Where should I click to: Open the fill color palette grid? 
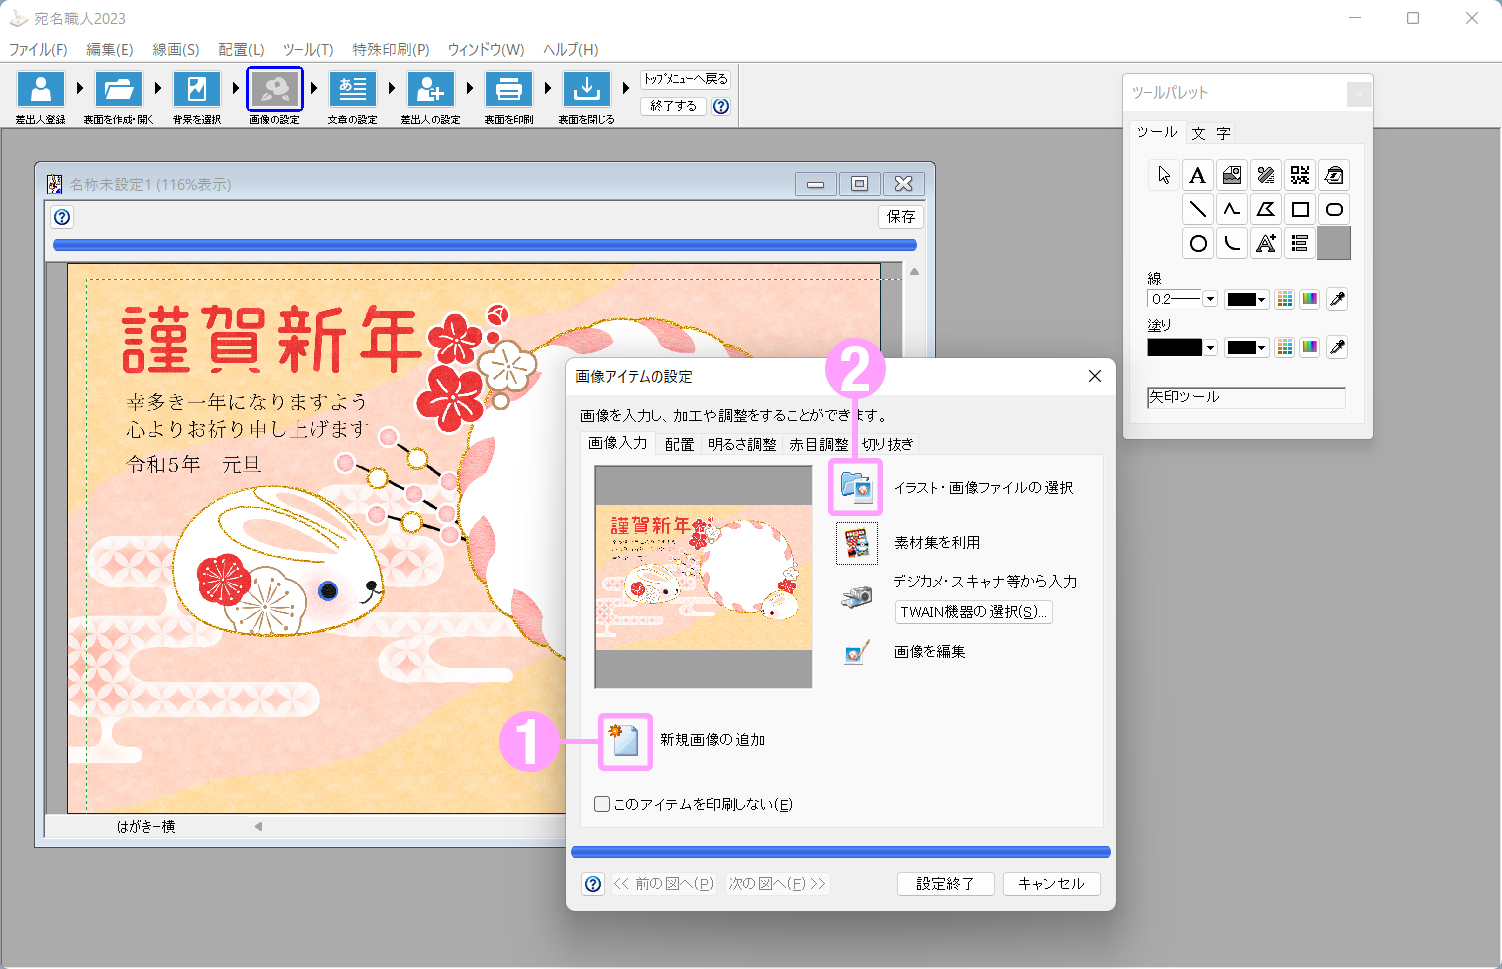(1285, 347)
